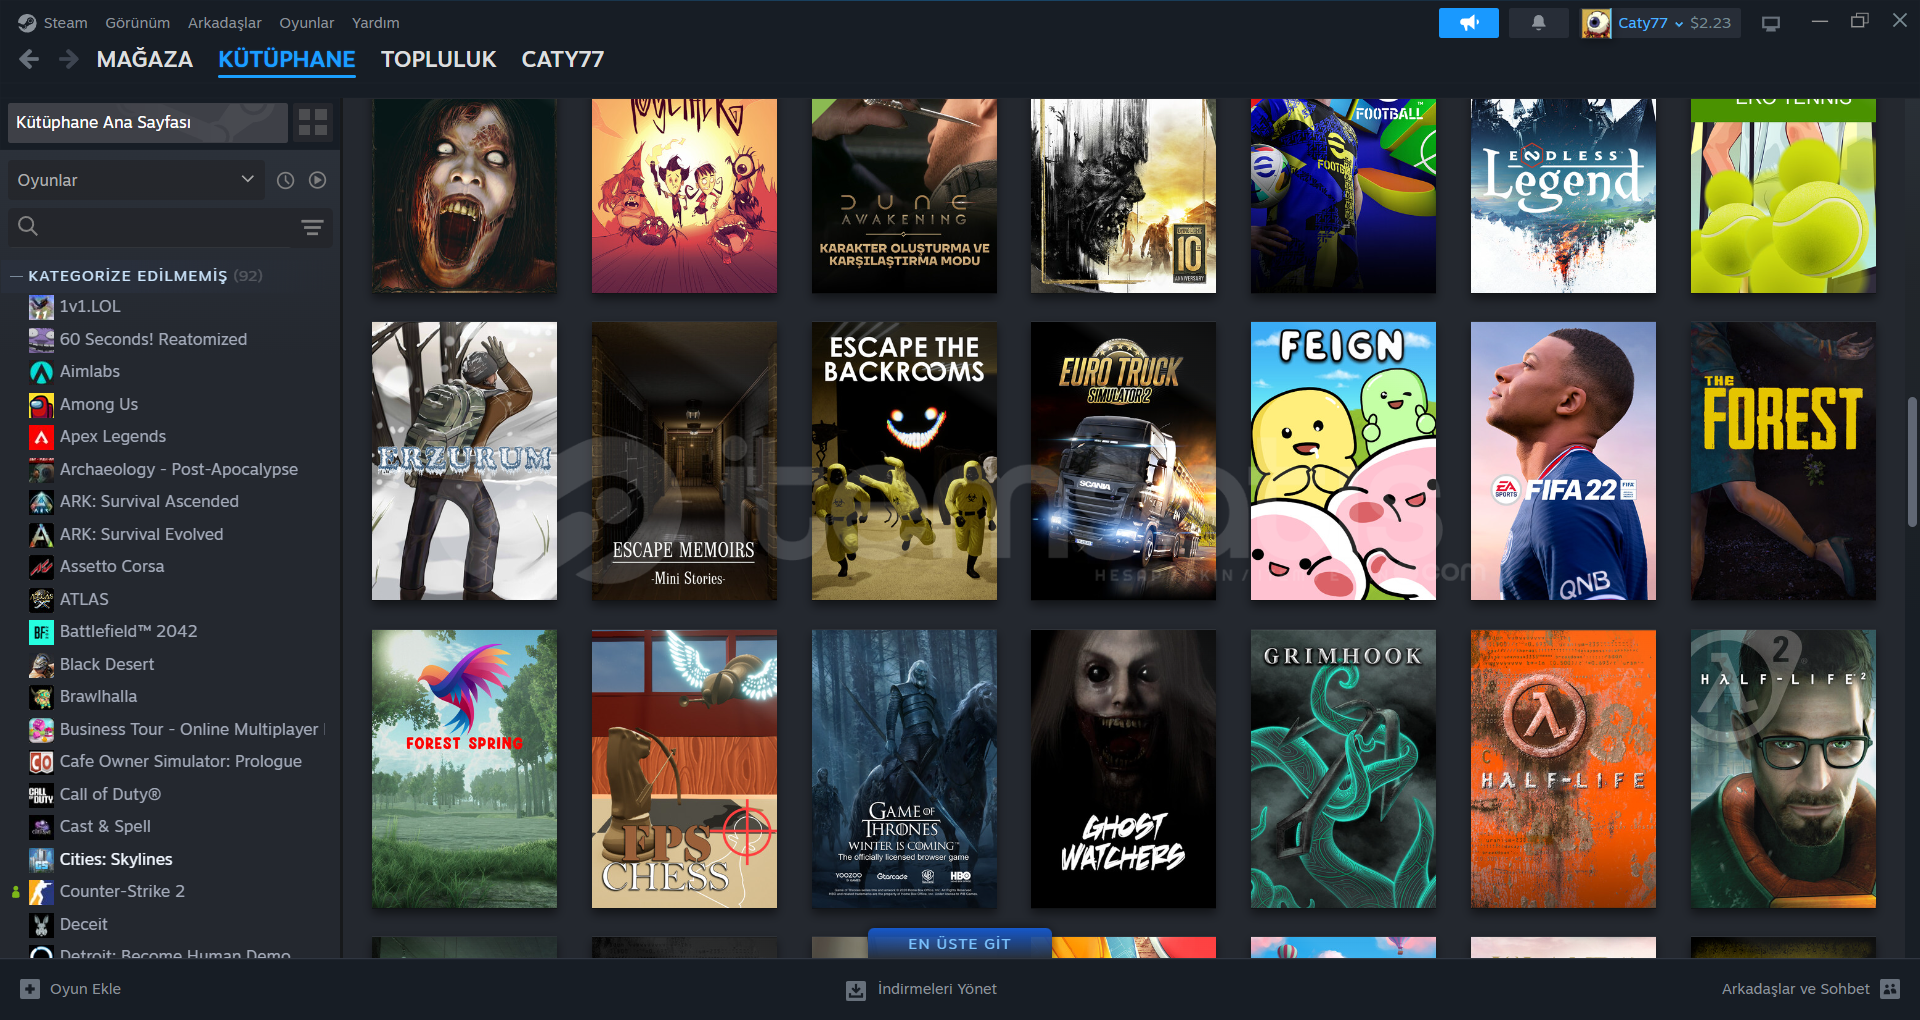Open the Feign game cover
Screen dimensions: 1920x1020
tap(1343, 461)
